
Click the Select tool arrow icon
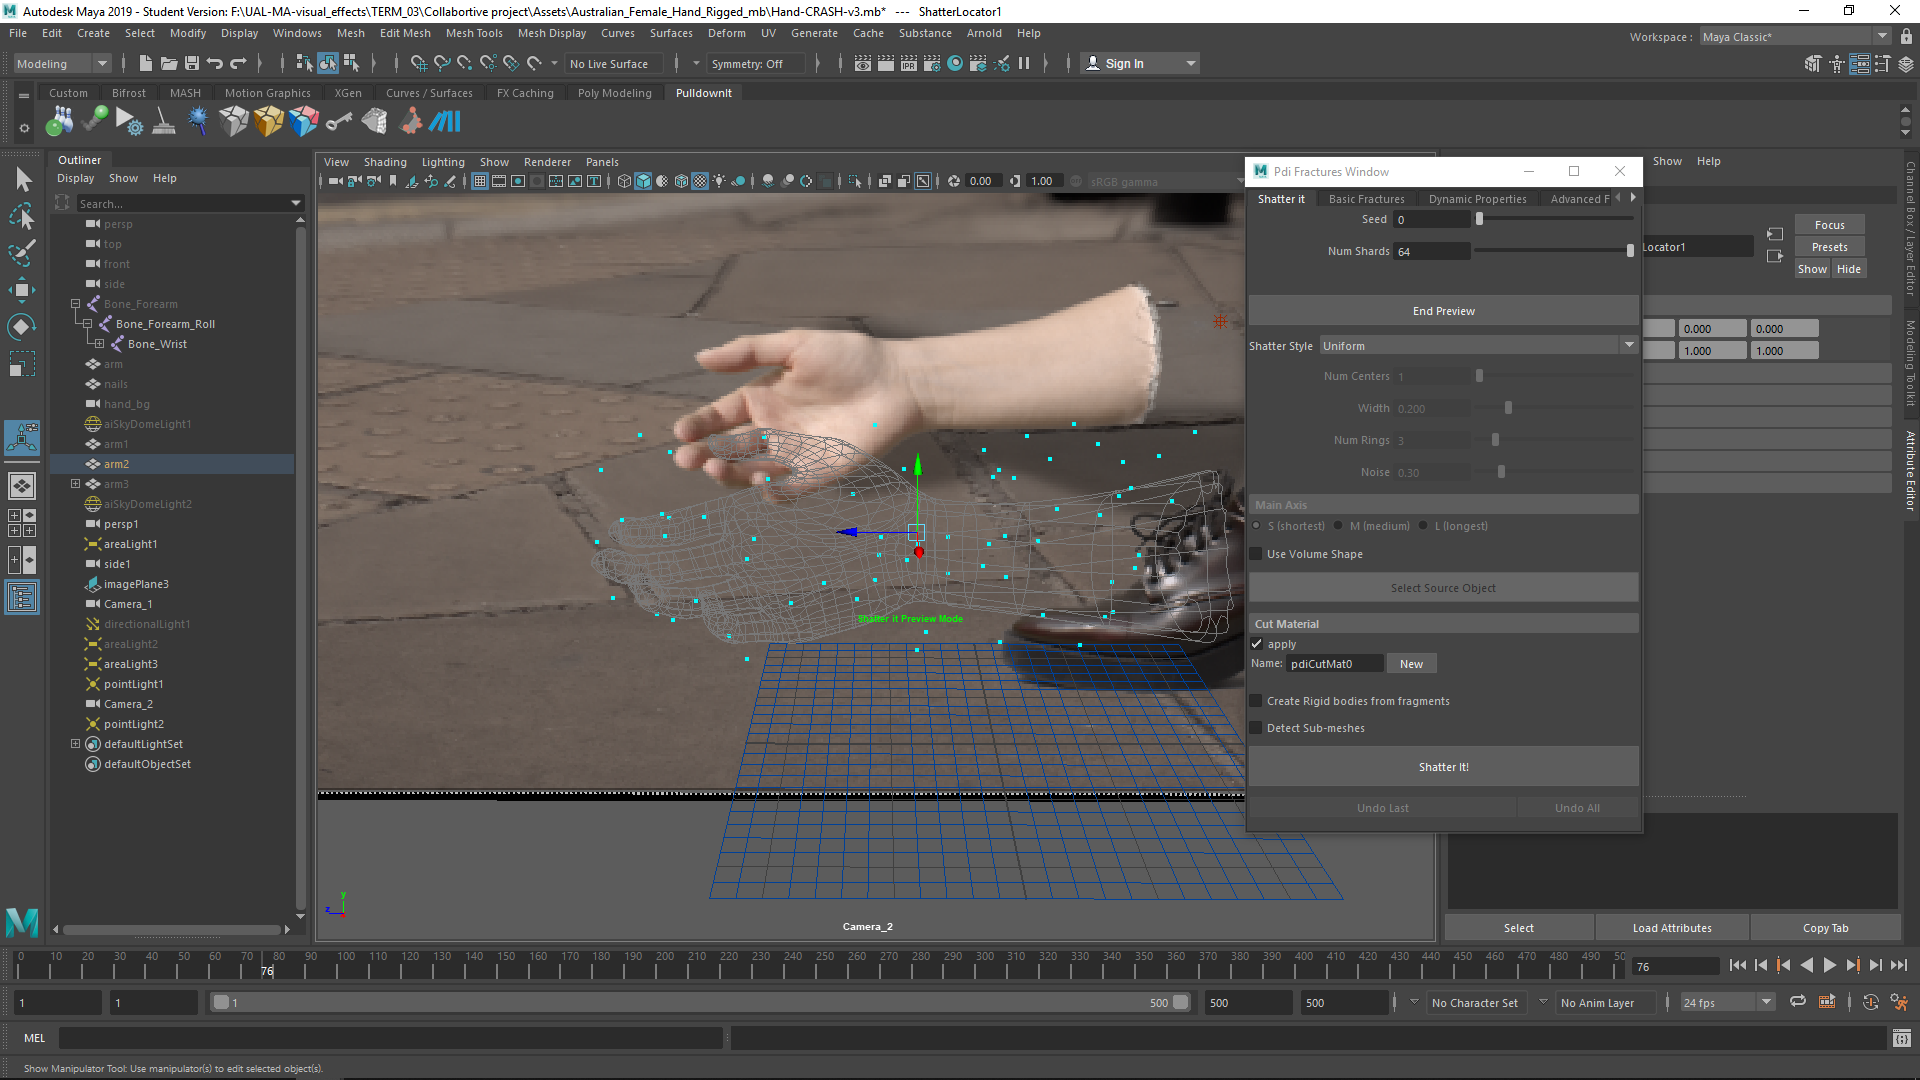[24, 180]
